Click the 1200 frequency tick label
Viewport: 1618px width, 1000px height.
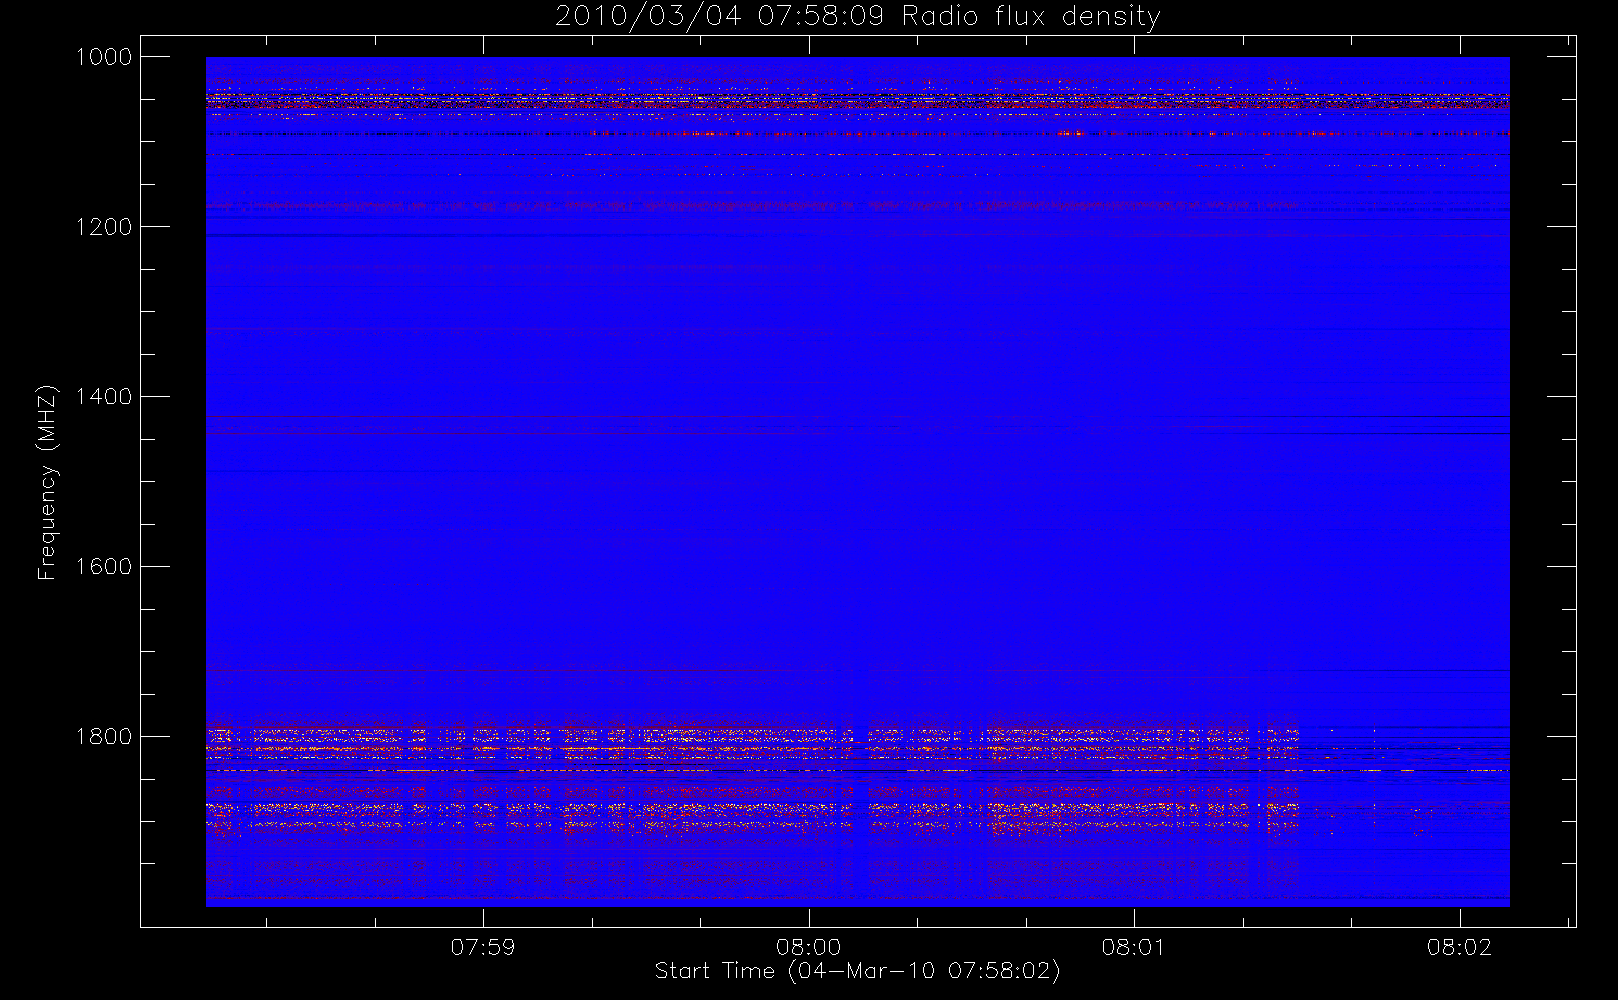click(104, 227)
